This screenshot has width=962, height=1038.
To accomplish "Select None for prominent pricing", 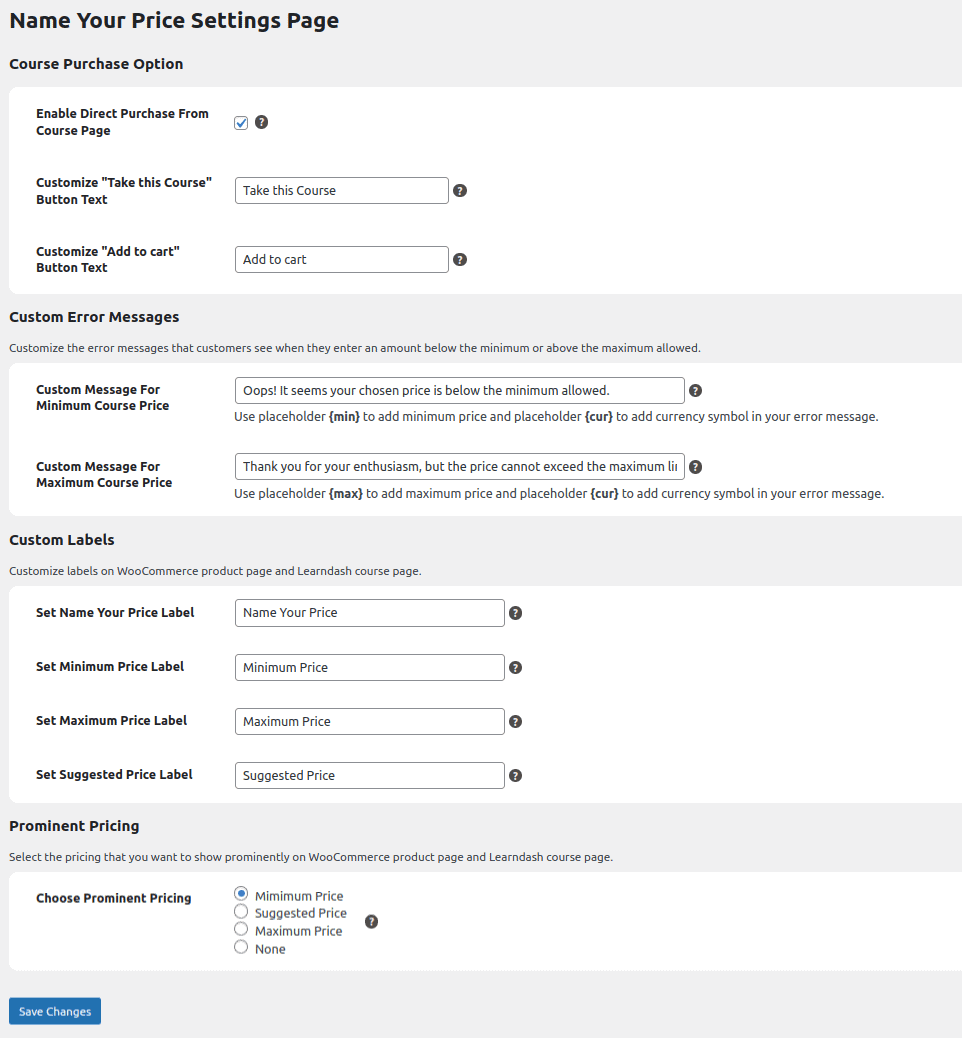I will click(241, 947).
